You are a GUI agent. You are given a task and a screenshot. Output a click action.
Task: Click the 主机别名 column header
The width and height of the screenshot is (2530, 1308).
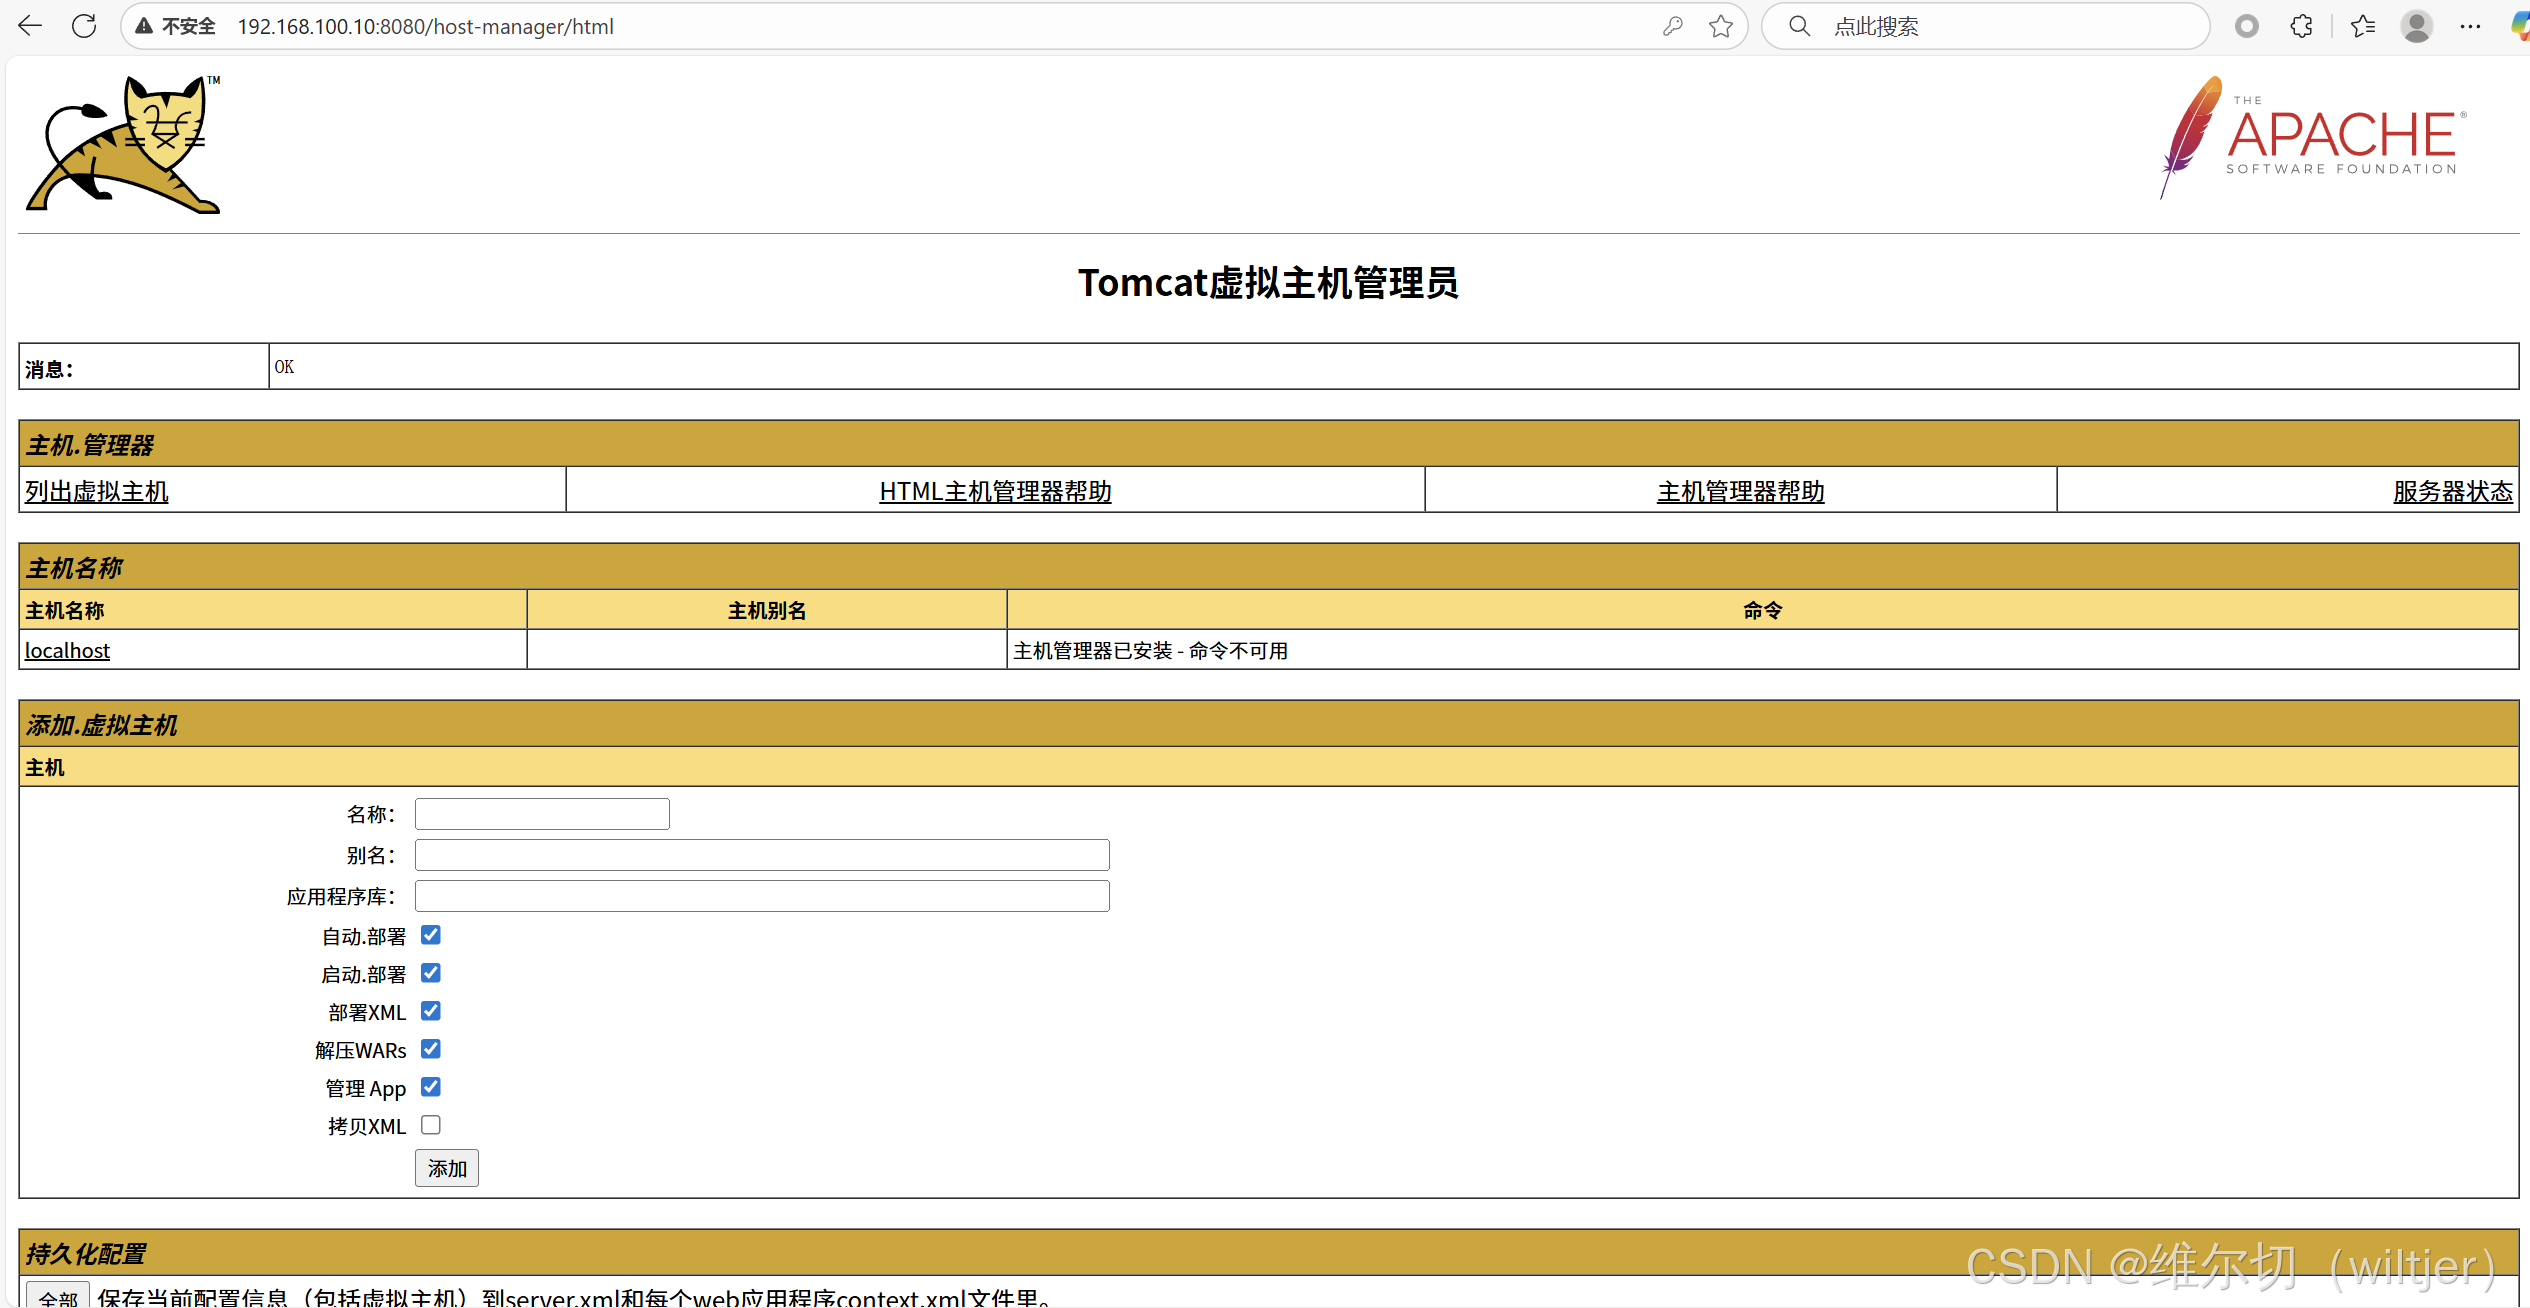pyautogui.click(x=767, y=610)
